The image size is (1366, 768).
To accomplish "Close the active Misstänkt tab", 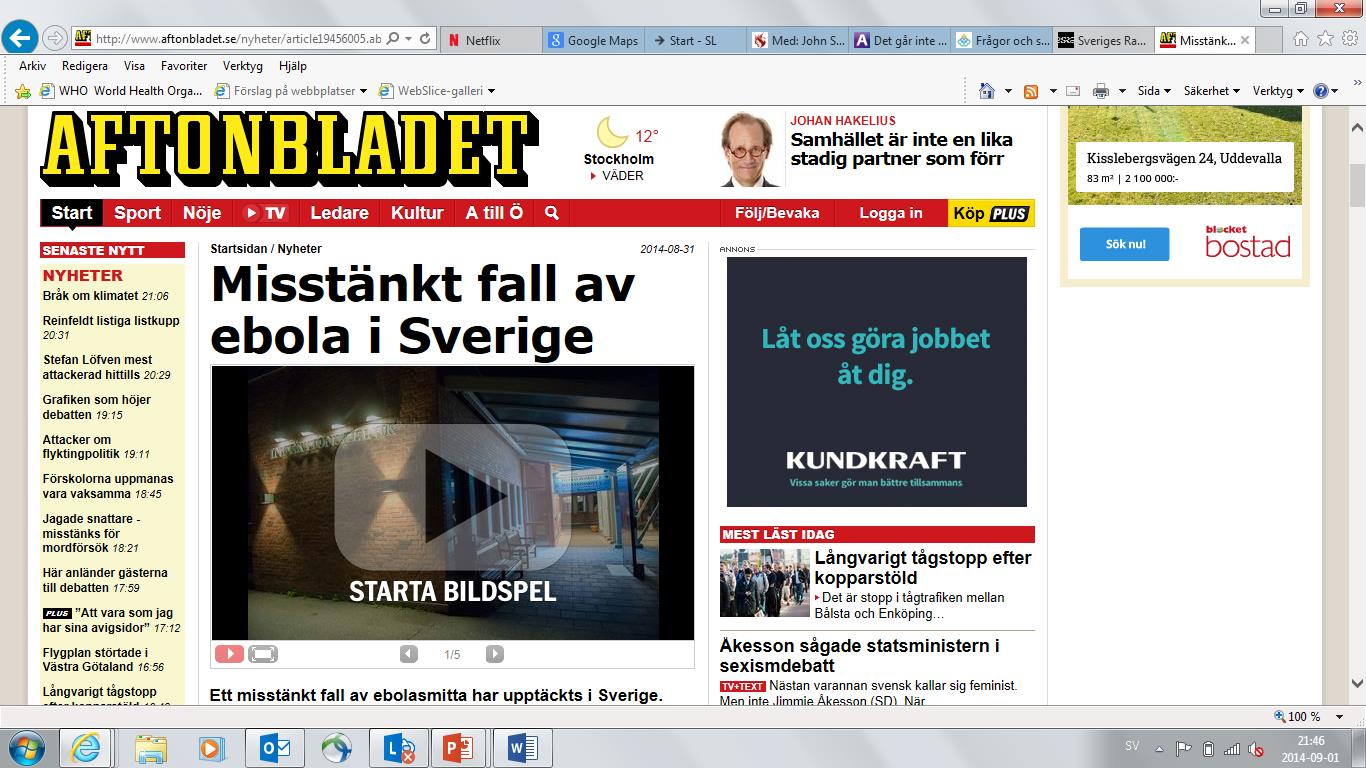I will click(1245, 40).
